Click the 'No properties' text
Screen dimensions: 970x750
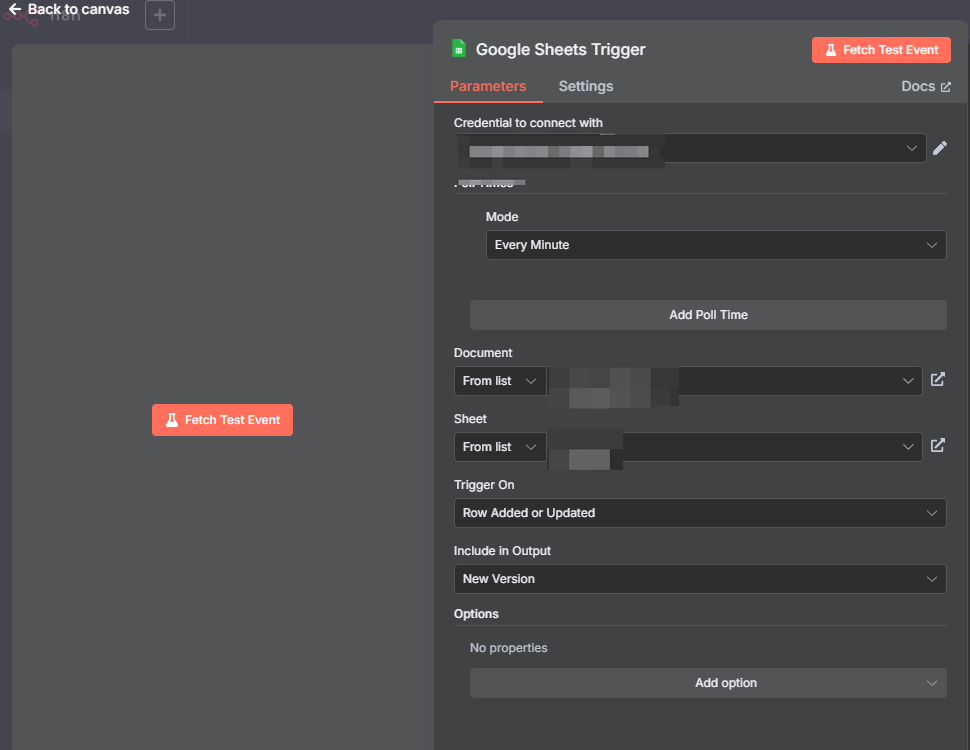pos(509,648)
